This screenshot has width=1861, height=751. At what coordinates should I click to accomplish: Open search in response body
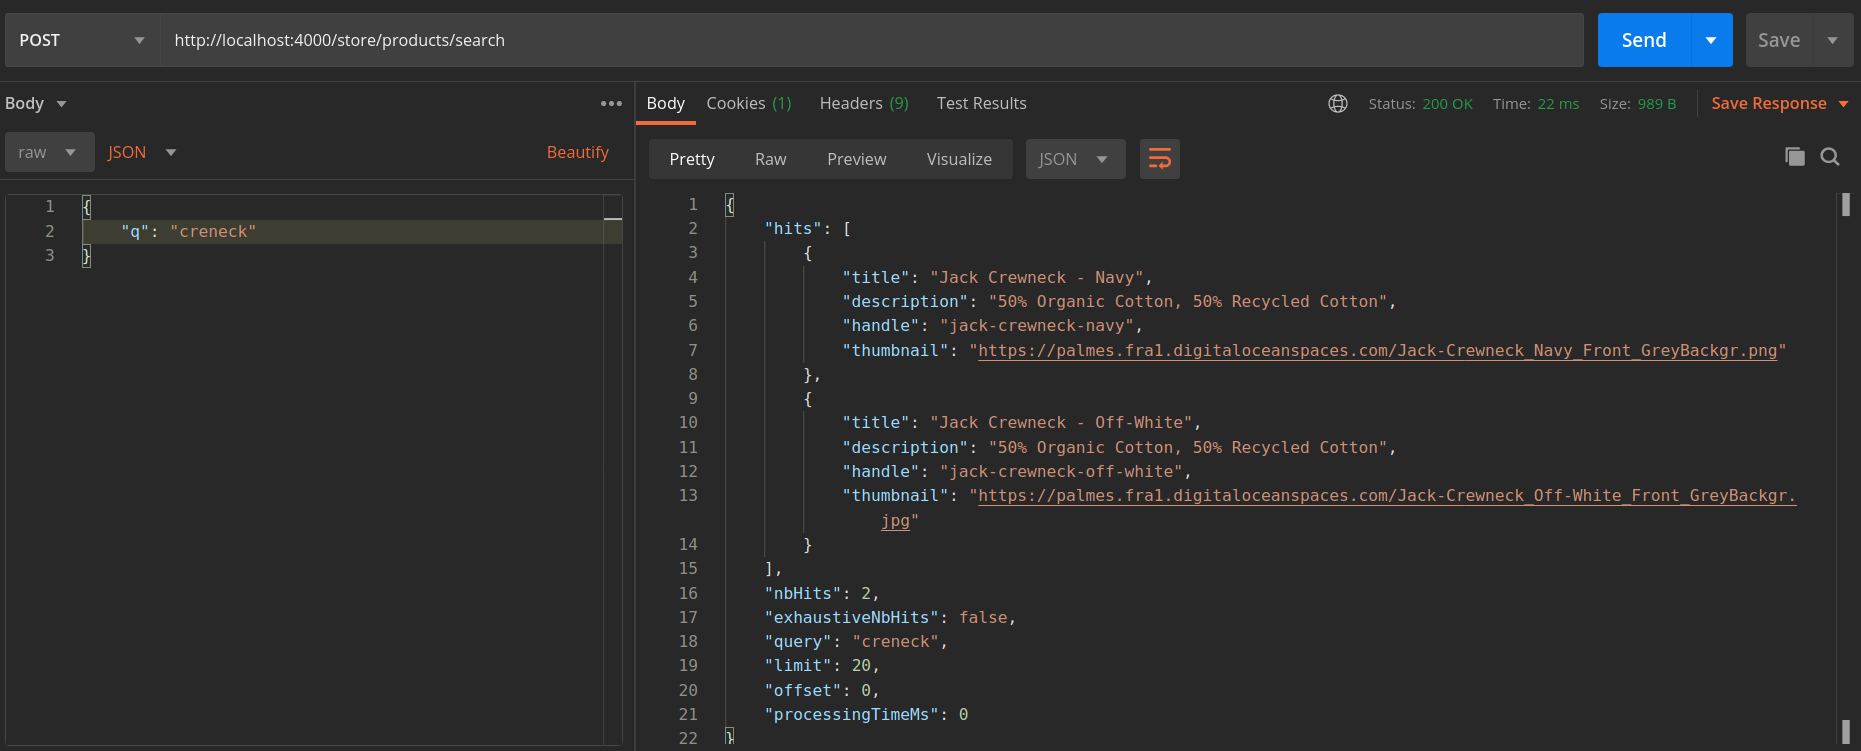coord(1830,156)
